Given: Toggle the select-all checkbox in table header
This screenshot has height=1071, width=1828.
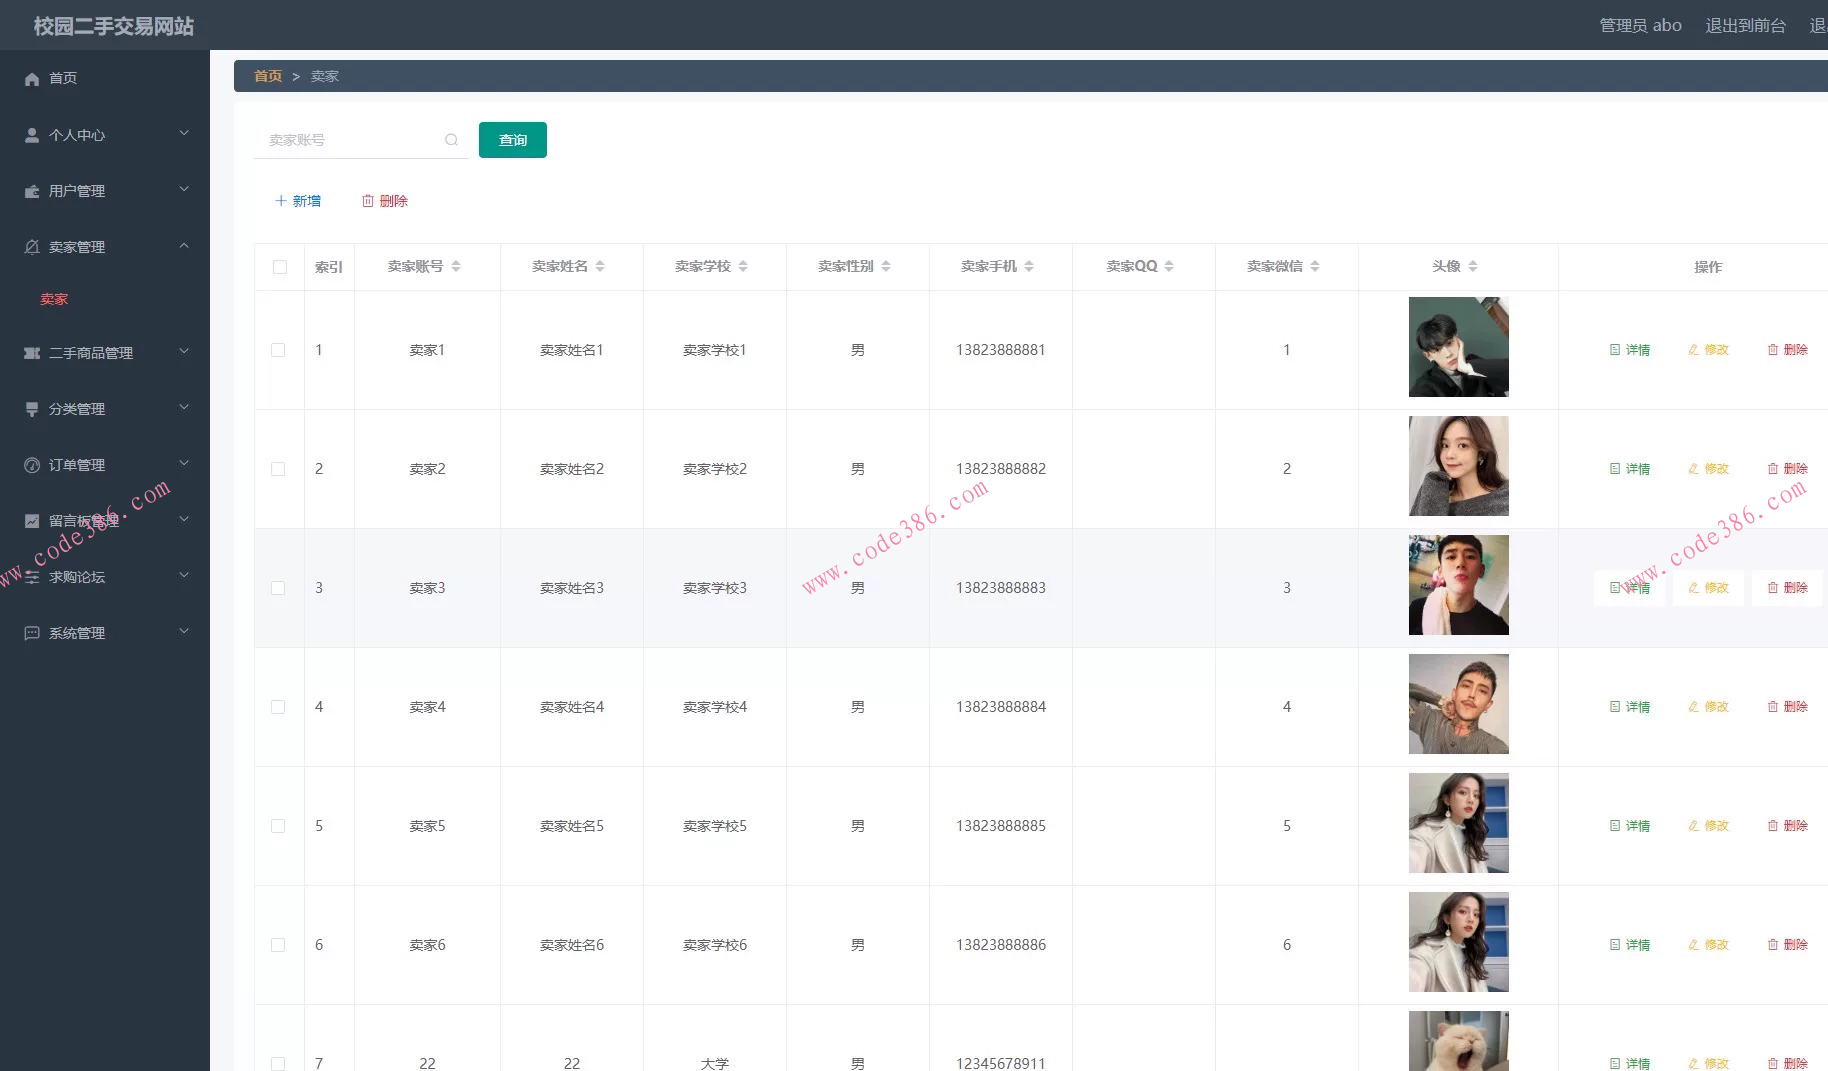Looking at the screenshot, I should click(x=280, y=267).
